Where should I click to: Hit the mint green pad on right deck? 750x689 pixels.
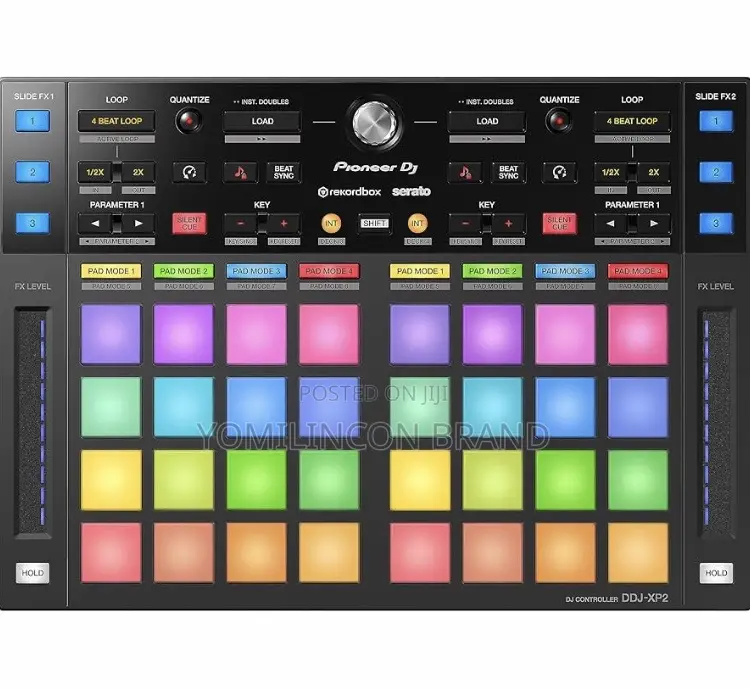coord(420,407)
